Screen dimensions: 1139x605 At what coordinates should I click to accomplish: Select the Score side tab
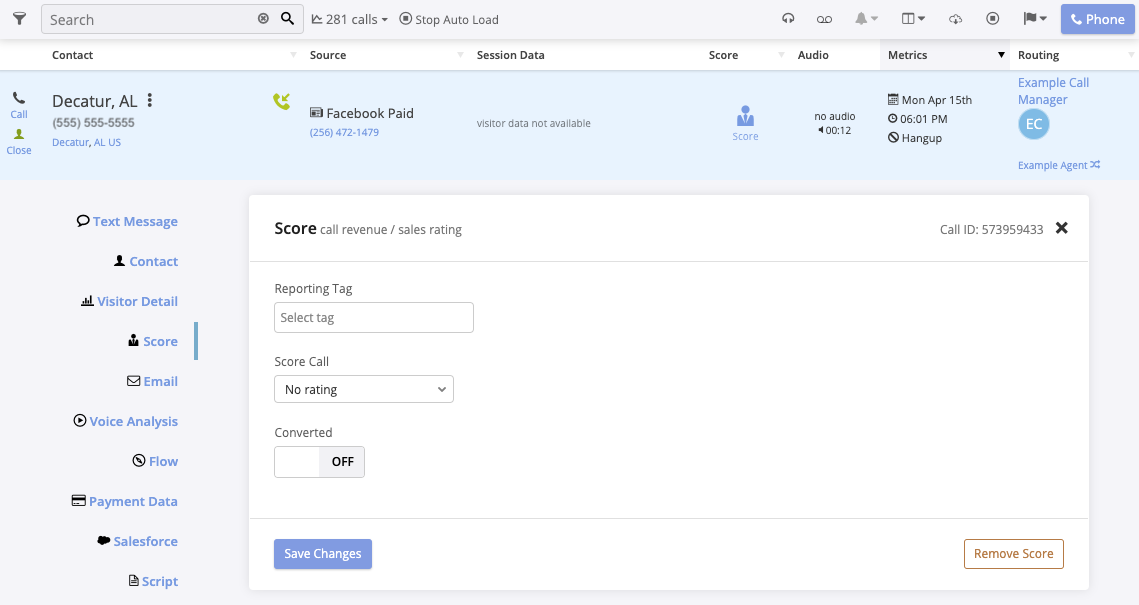click(153, 341)
